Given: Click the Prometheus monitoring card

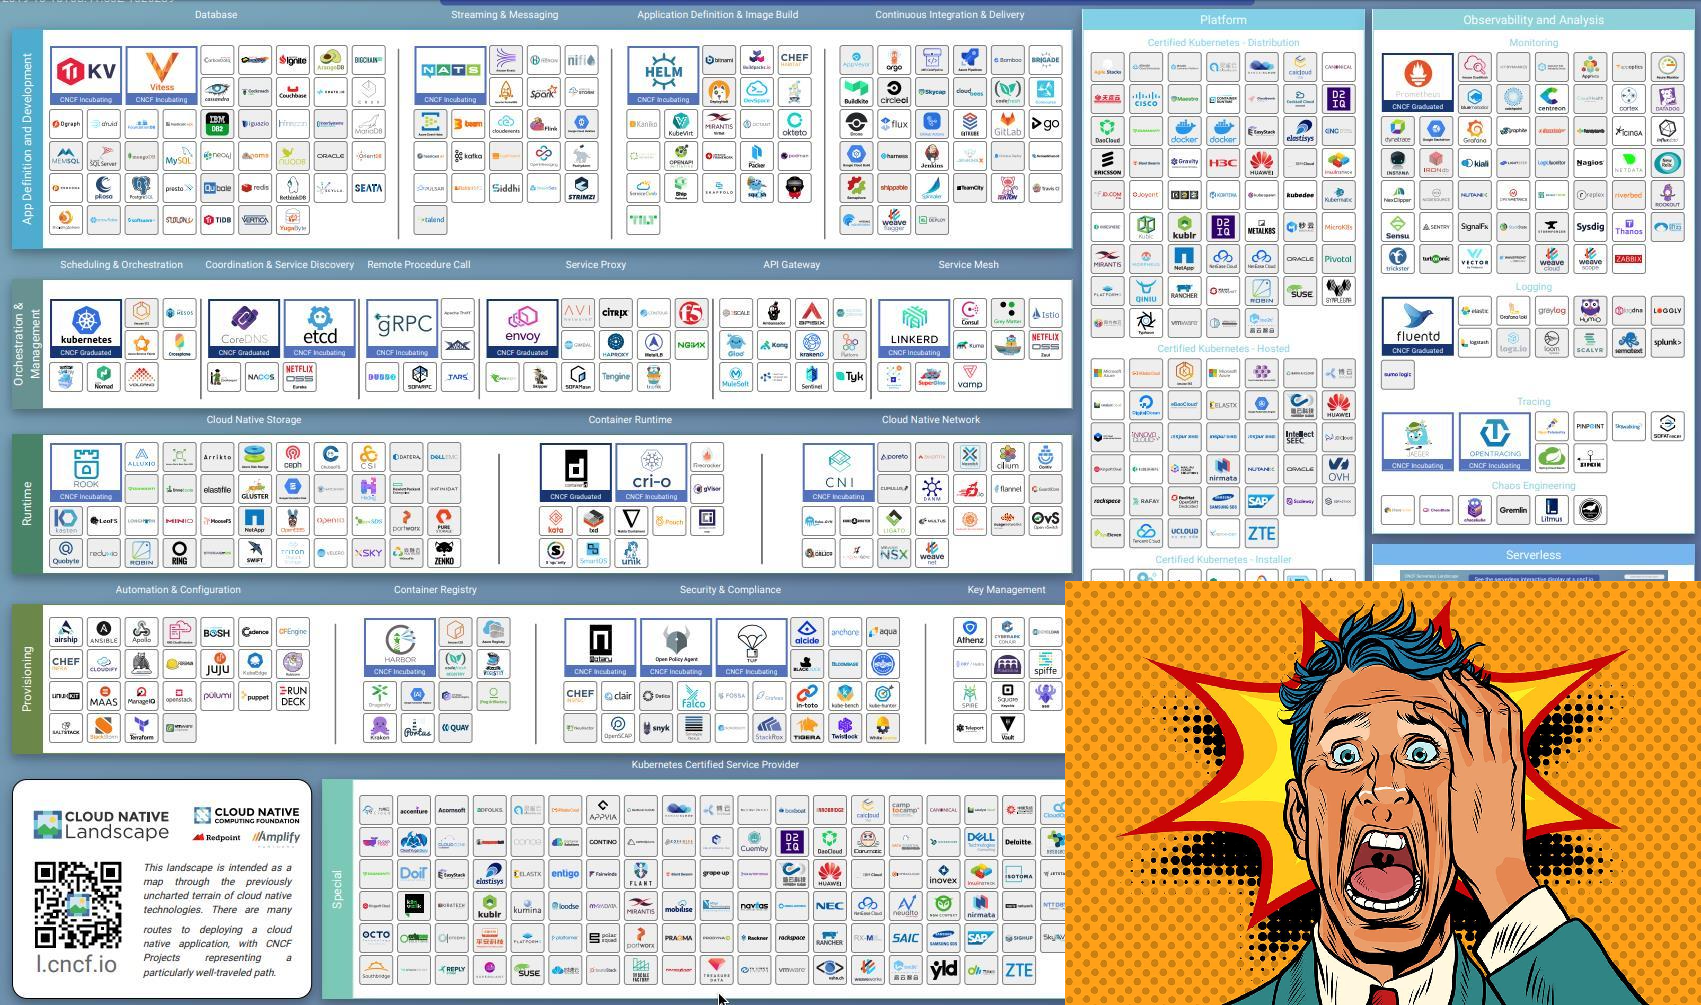Looking at the screenshot, I should coord(1417,82).
